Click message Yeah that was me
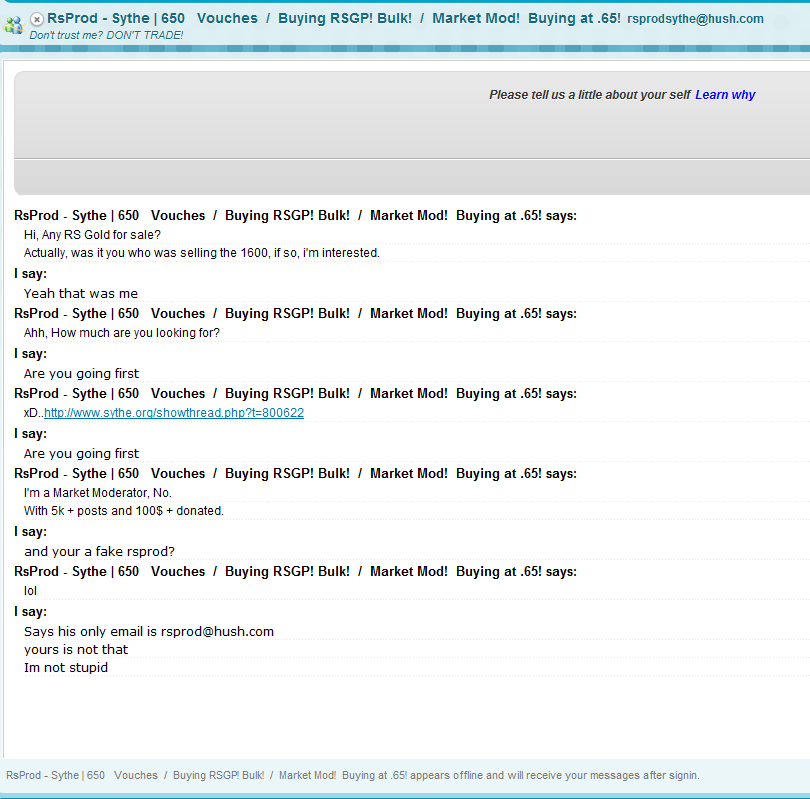The height and width of the screenshot is (799, 810). 81,293
